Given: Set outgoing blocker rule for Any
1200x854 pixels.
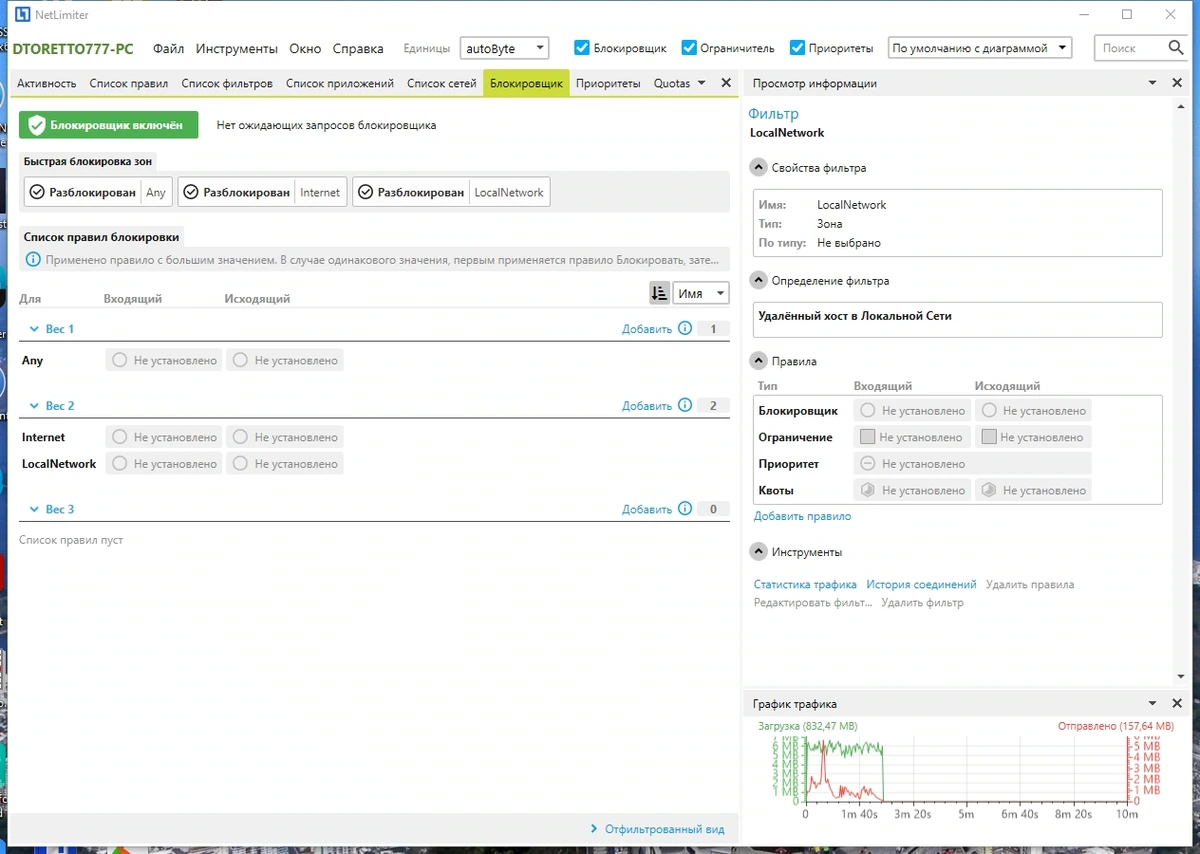Looking at the screenshot, I should (x=284, y=360).
